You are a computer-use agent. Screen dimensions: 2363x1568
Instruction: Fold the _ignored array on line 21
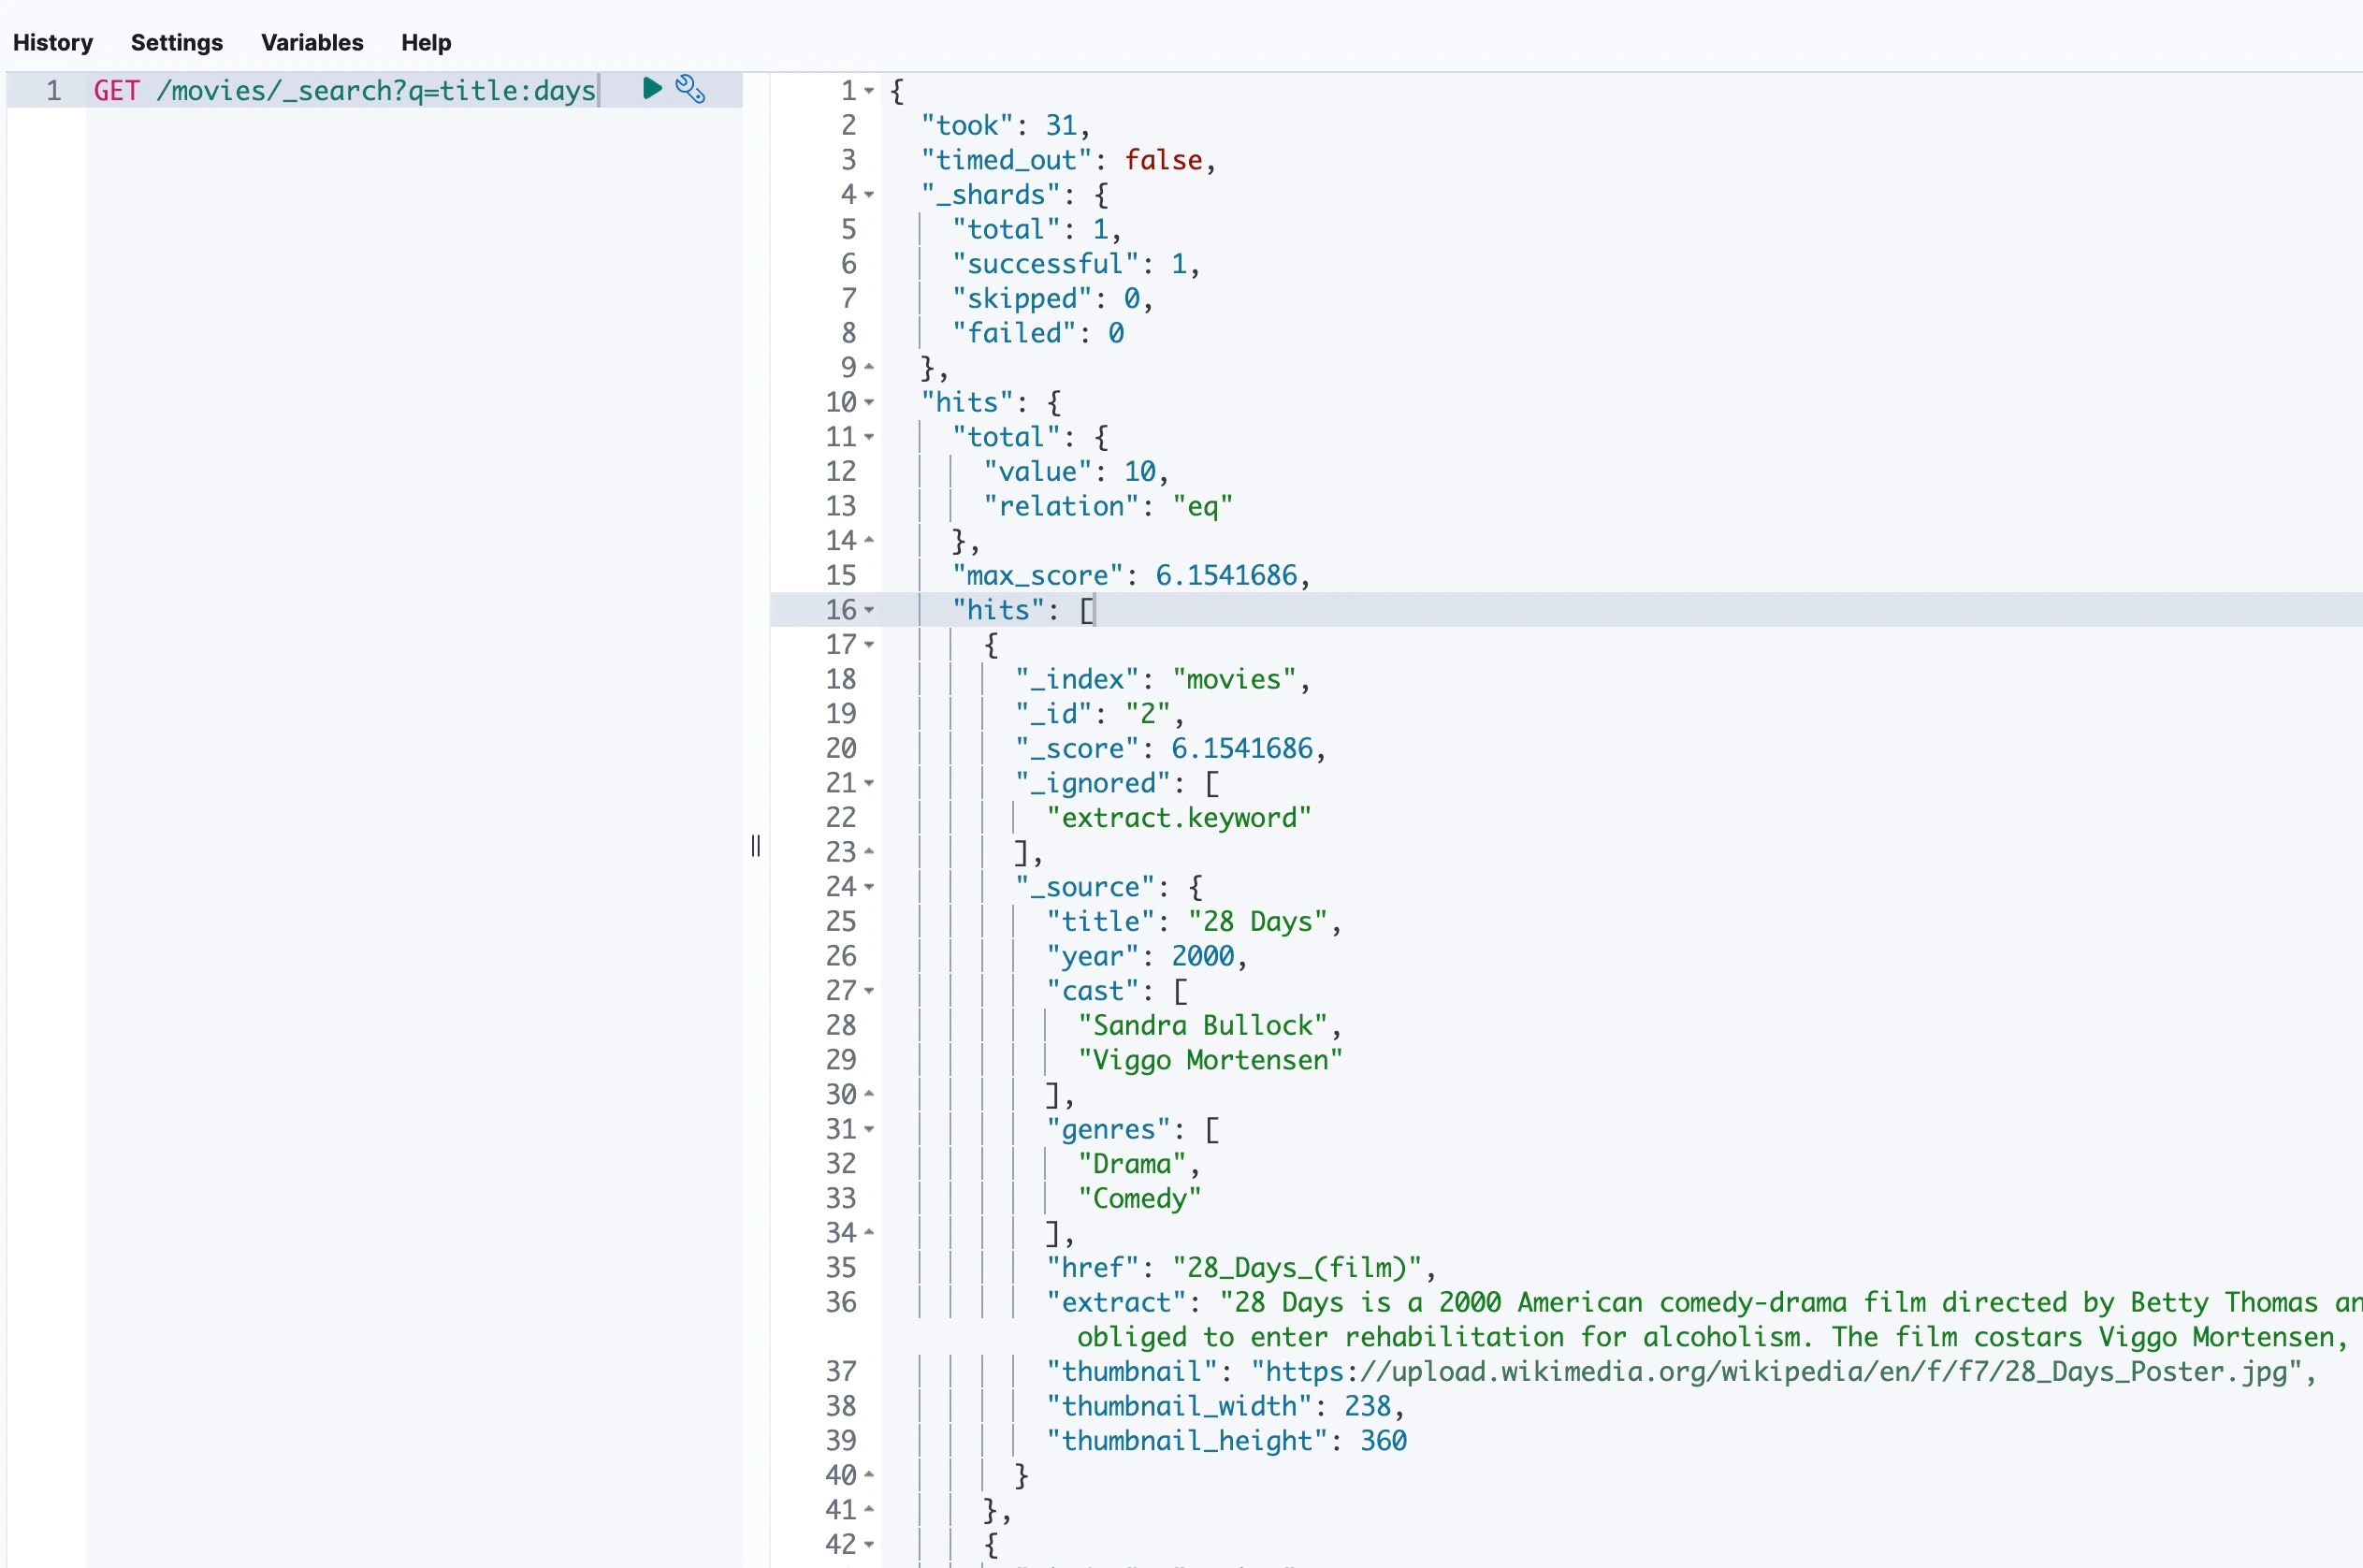pyautogui.click(x=869, y=783)
